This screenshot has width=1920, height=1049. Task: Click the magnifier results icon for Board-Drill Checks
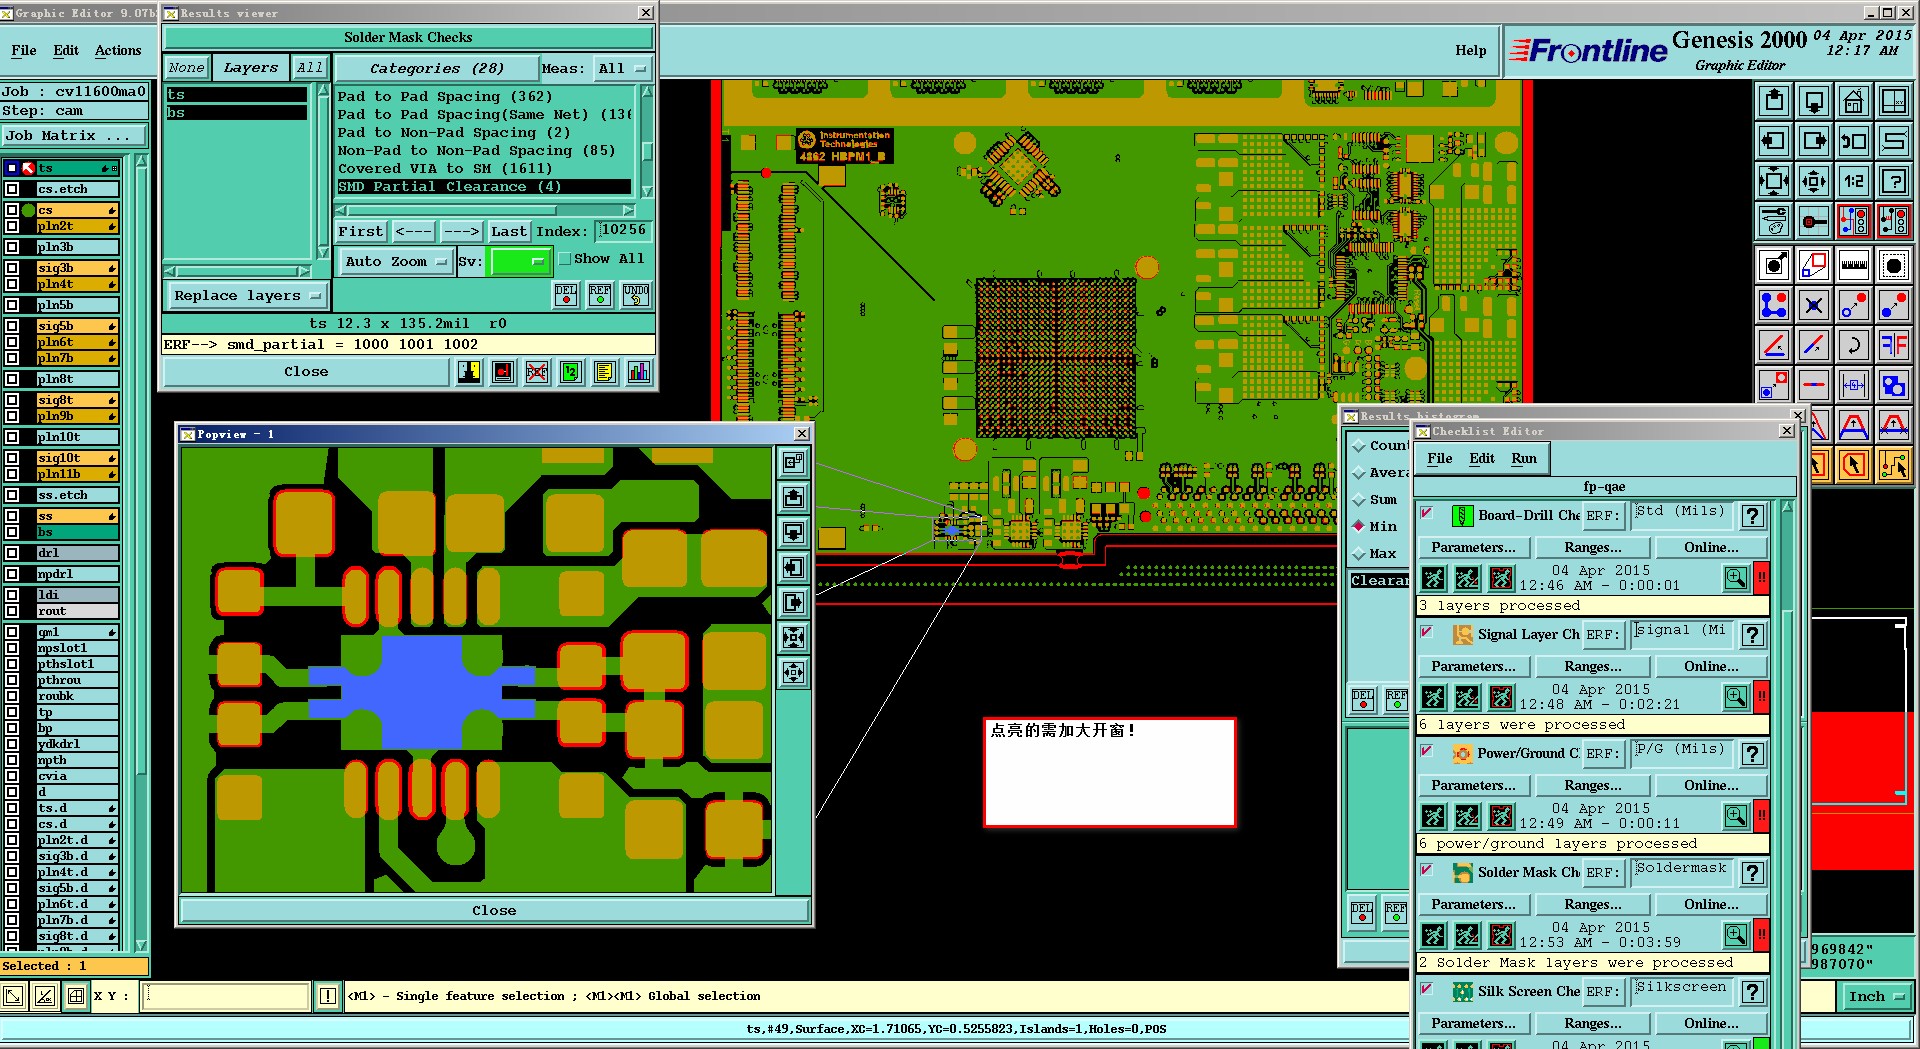pos(1736,578)
